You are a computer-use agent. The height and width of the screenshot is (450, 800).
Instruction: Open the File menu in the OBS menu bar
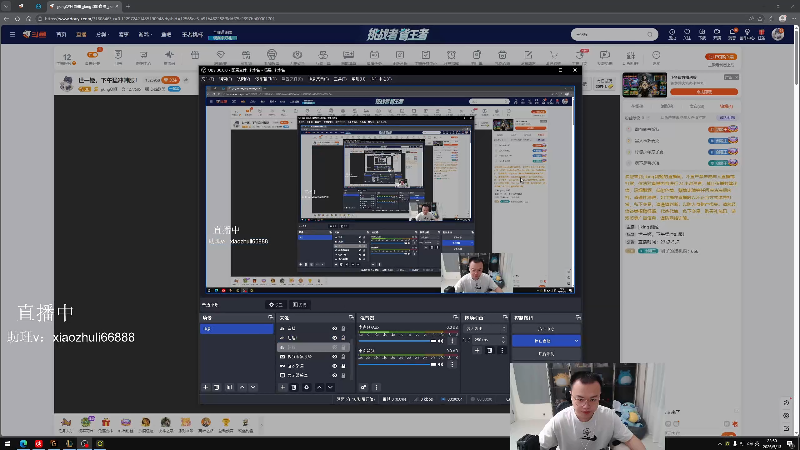[x=207, y=79]
